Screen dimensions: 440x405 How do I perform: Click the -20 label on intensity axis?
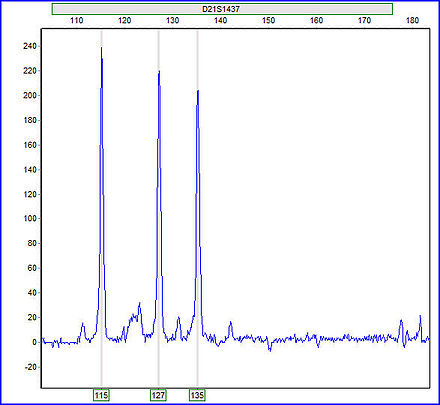click(x=30, y=367)
